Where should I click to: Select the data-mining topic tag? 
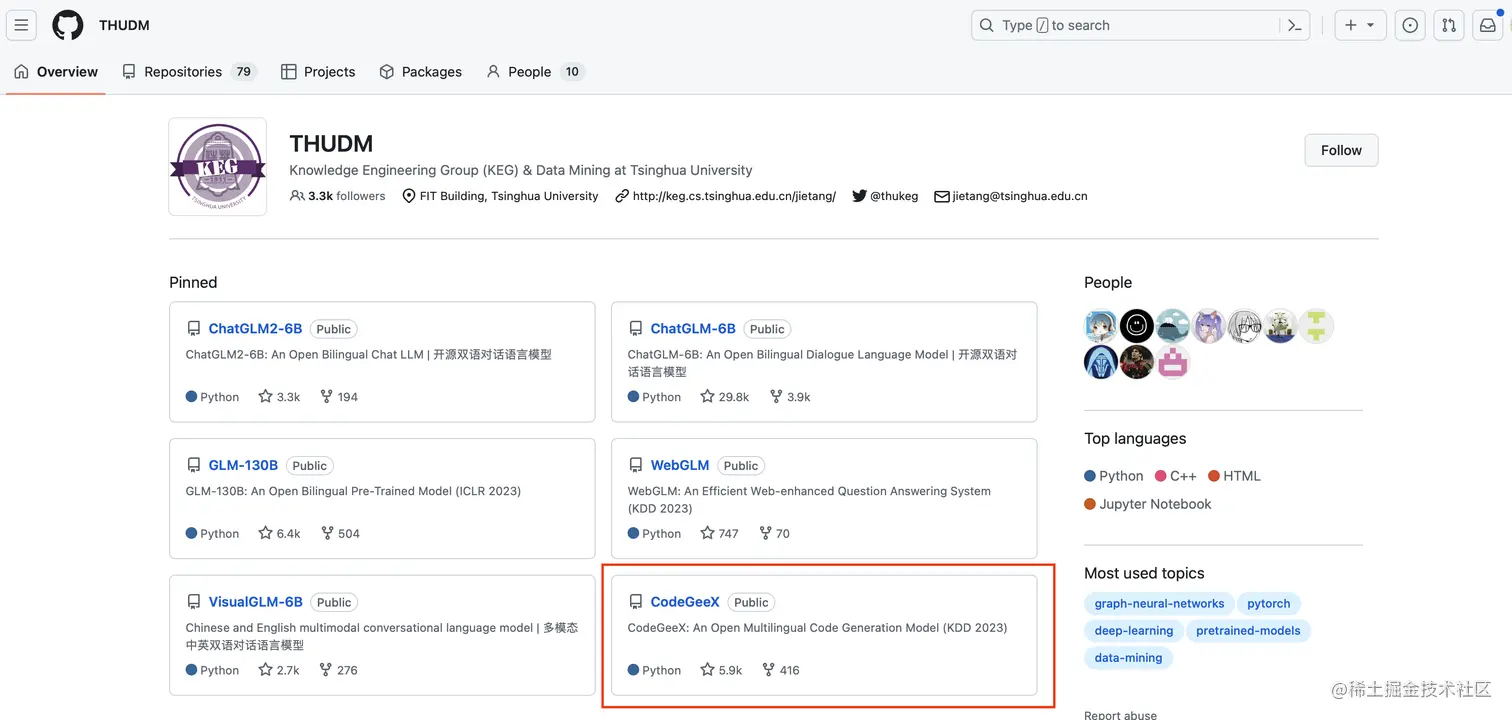[x=1128, y=658]
